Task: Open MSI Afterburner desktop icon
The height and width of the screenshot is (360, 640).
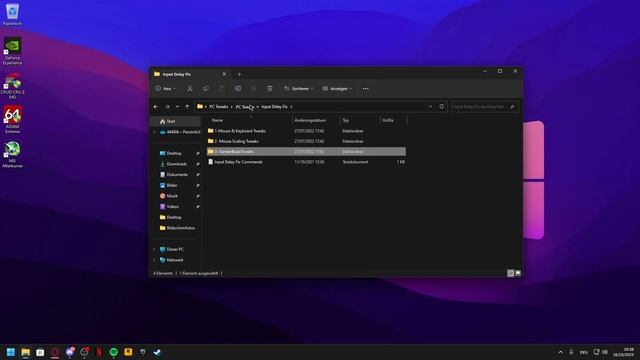Action: [x=12, y=154]
